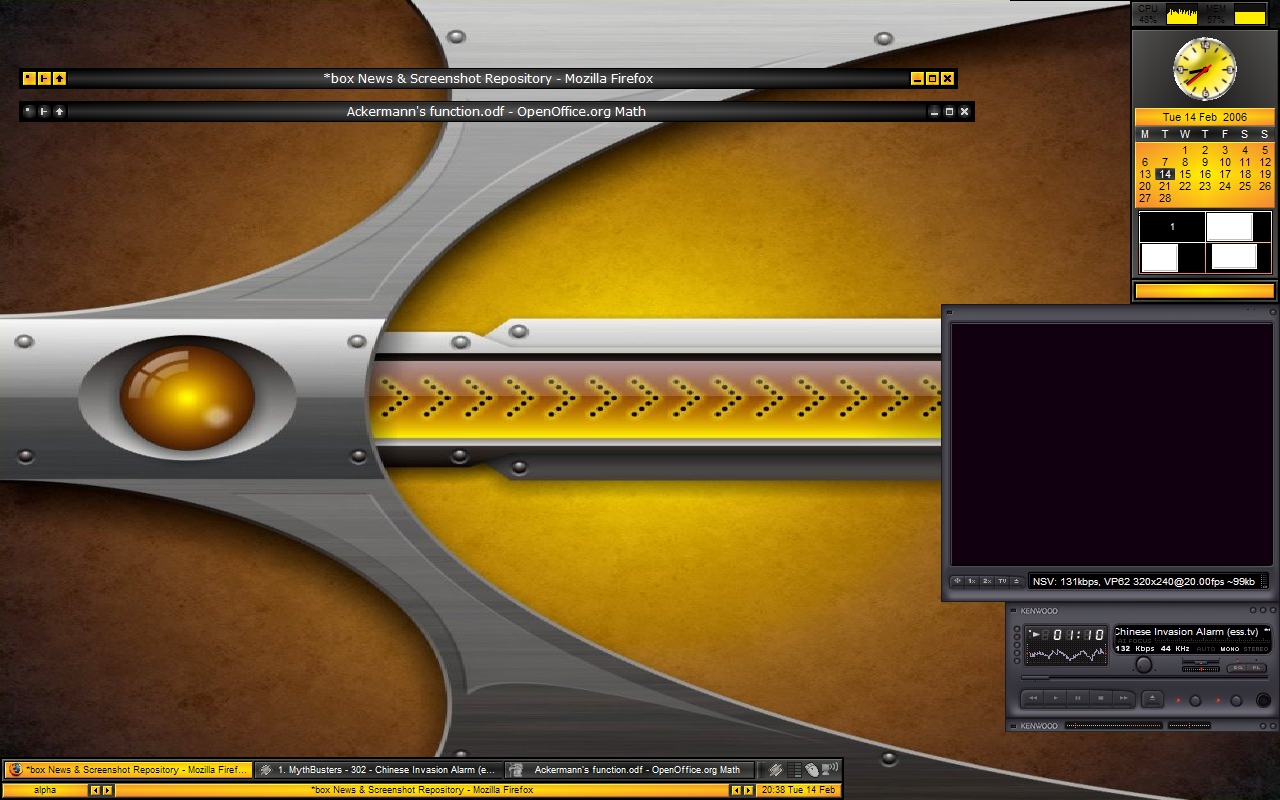Click the large dark round button at player's right

click(x=1263, y=700)
